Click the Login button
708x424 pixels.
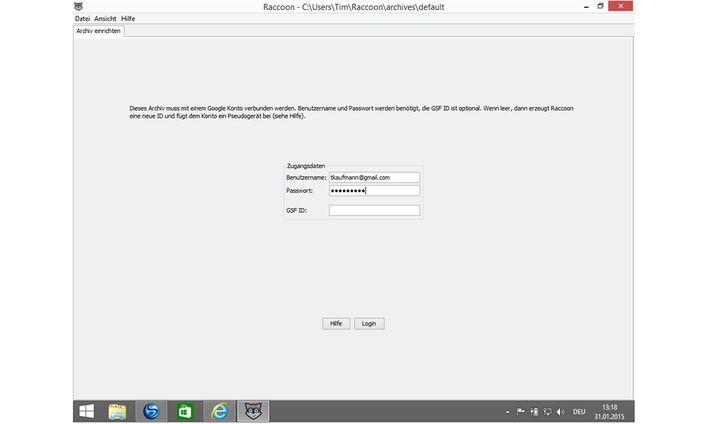click(369, 324)
